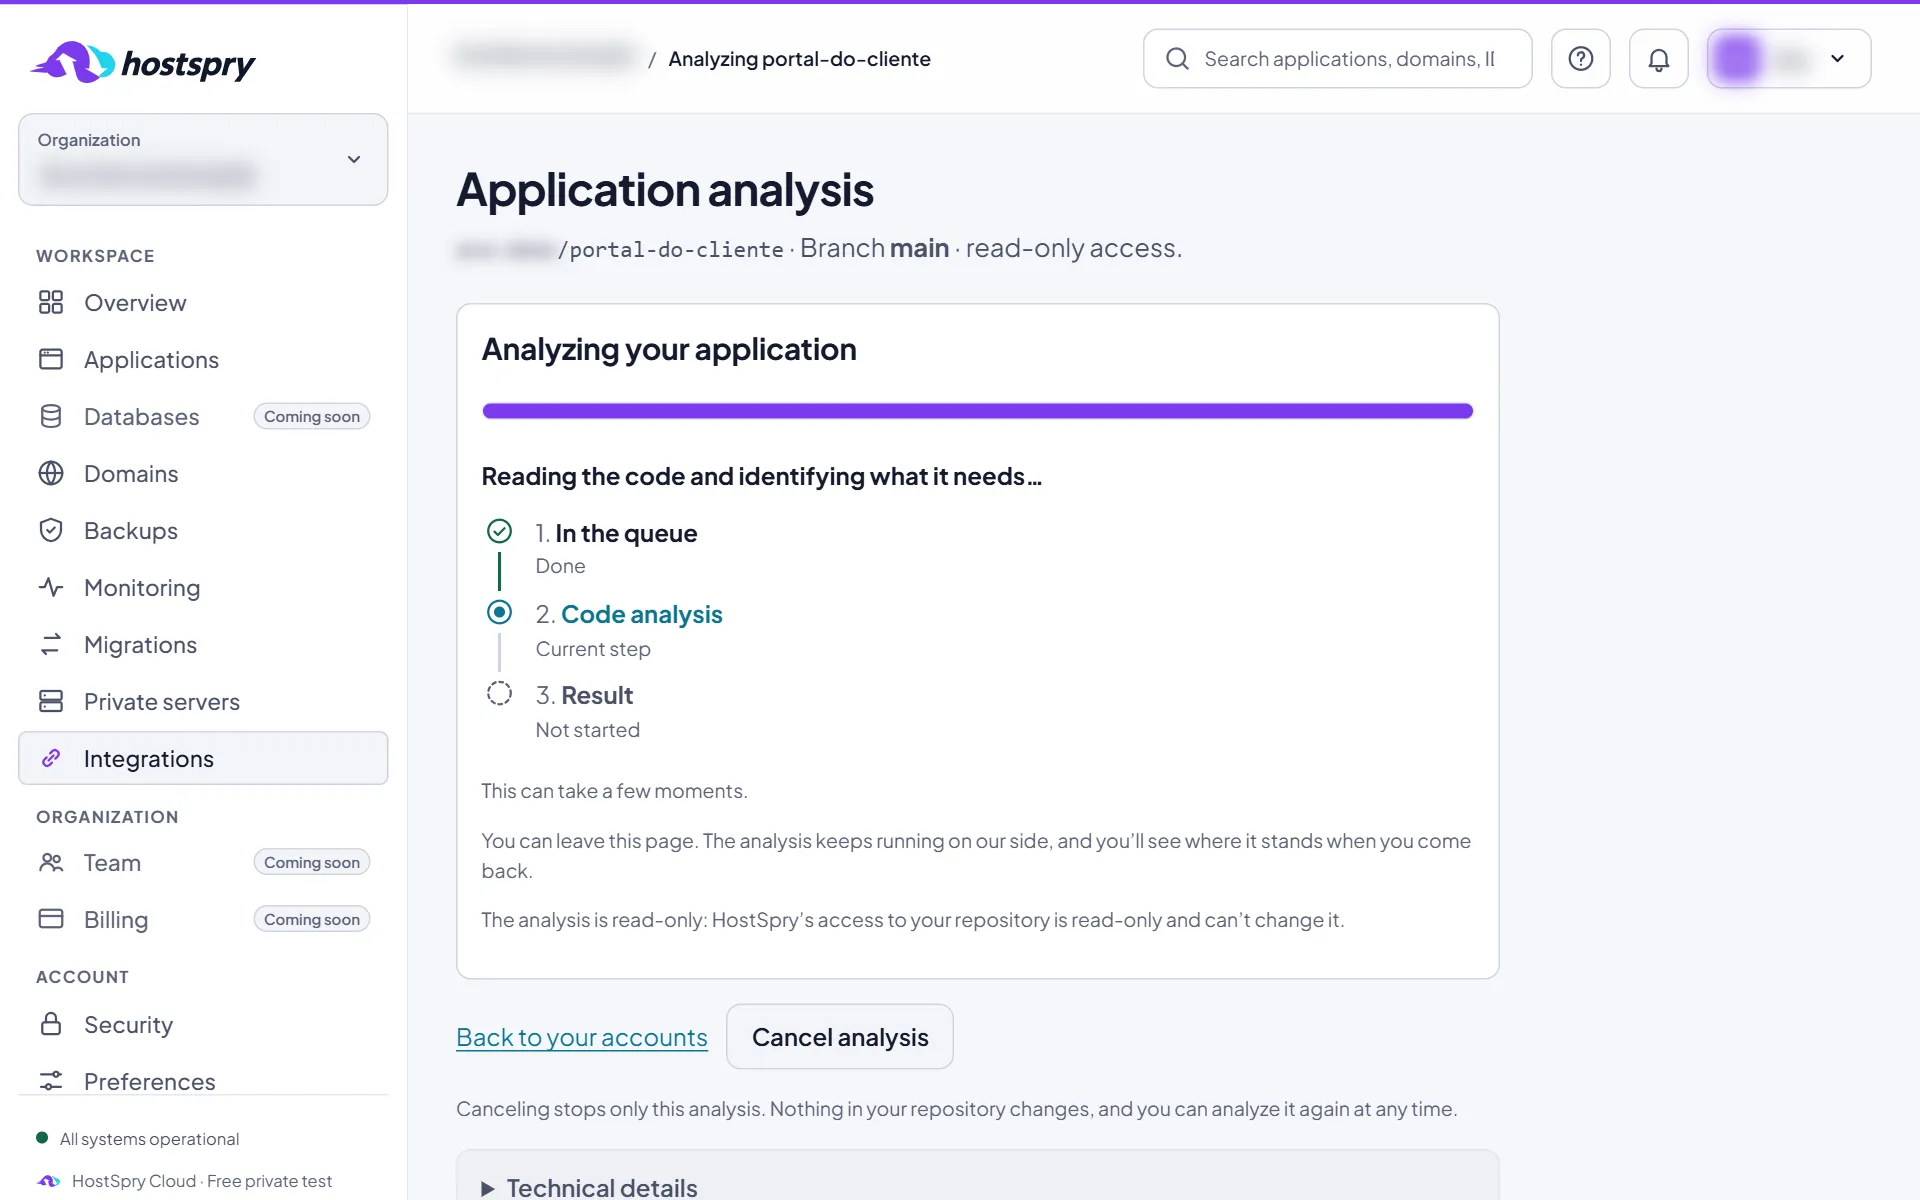Image resolution: width=1920 pixels, height=1200 pixels.
Task: Open notifications bell
Action: [x=1658, y=59]
